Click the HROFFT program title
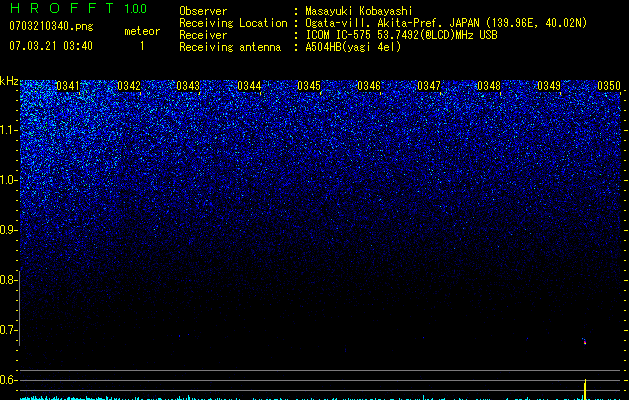Viewport: 629px width, 400px height. 62,8
